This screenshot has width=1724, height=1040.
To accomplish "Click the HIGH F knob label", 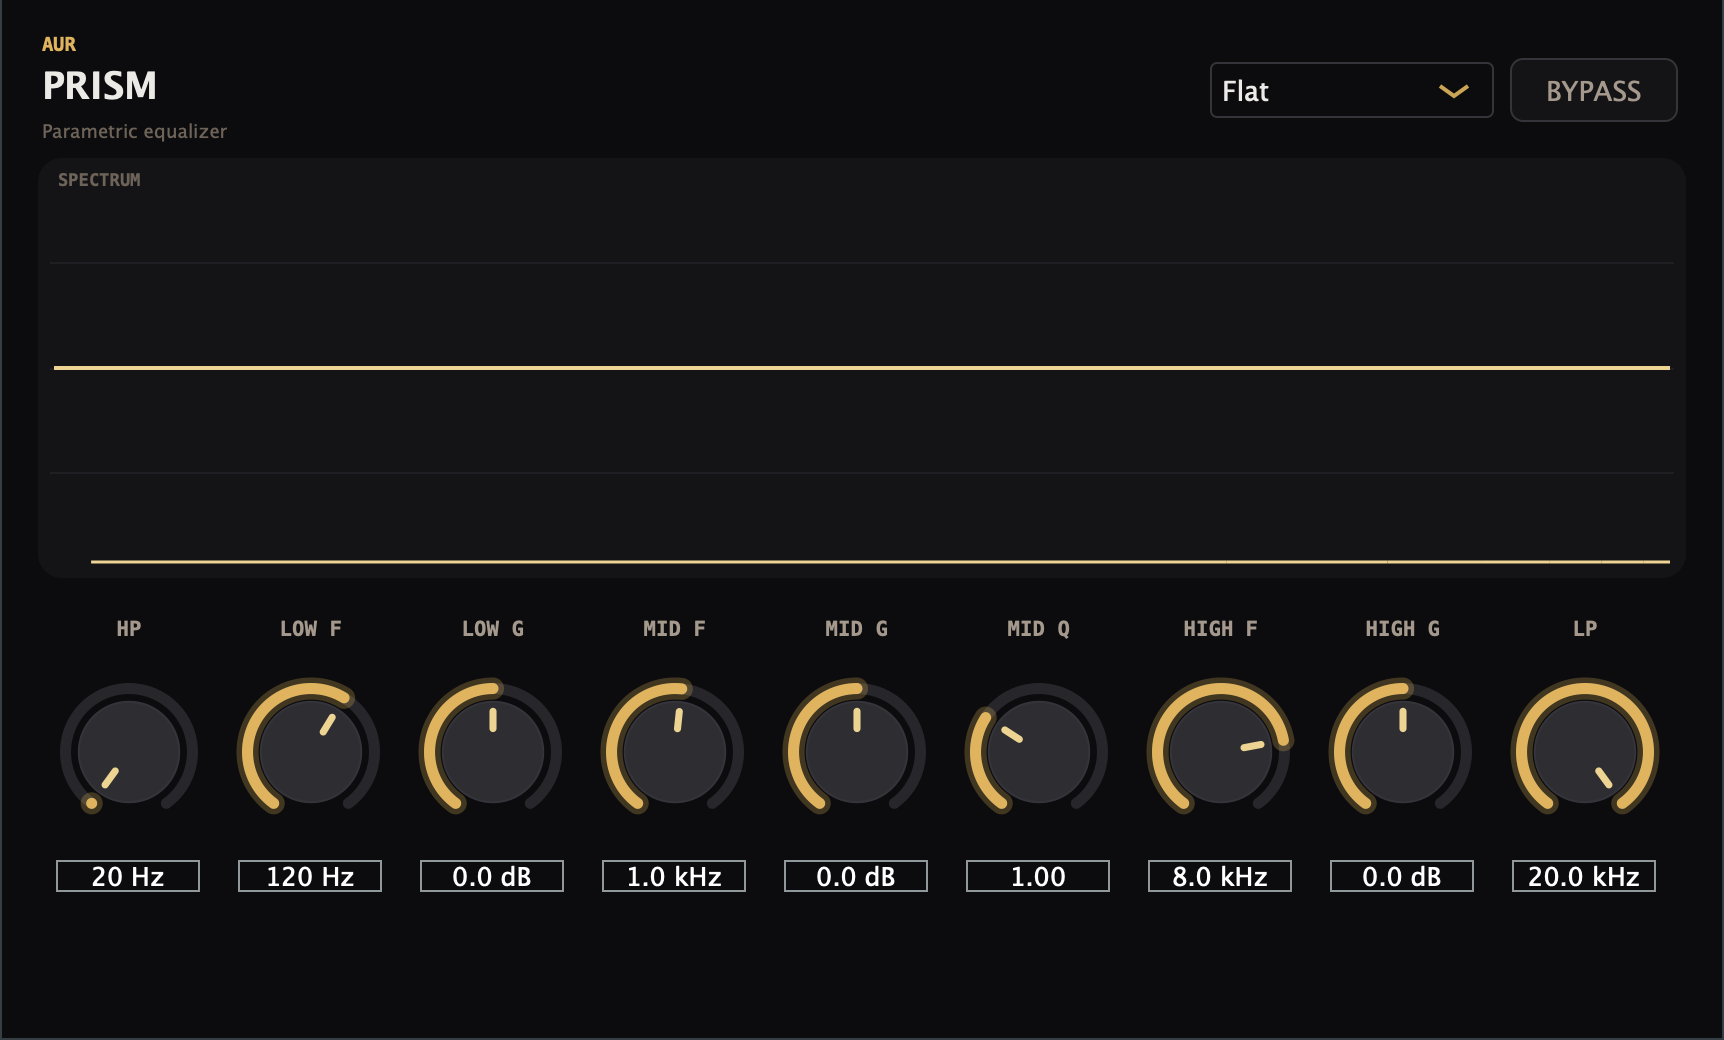I will click(1220, 629).
